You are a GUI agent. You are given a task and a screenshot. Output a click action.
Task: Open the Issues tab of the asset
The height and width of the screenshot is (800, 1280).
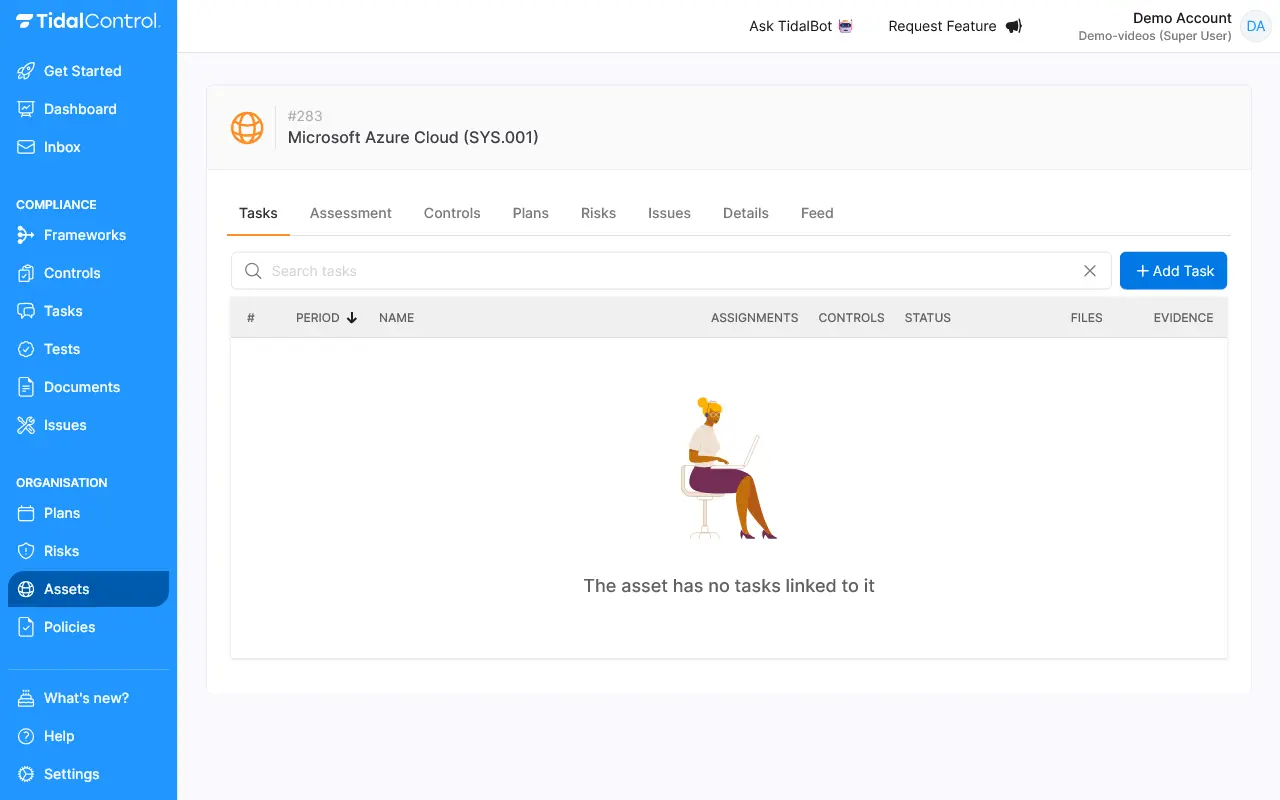669,213
